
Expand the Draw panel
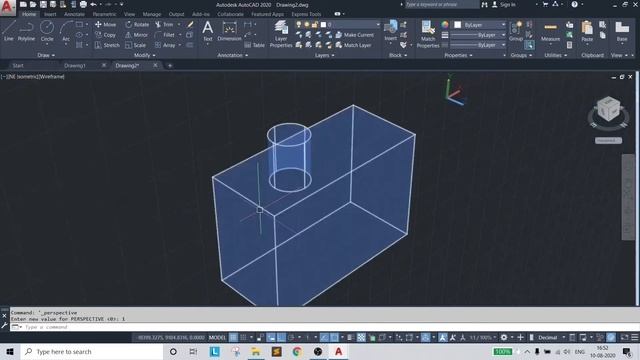(x=46, y=55)
